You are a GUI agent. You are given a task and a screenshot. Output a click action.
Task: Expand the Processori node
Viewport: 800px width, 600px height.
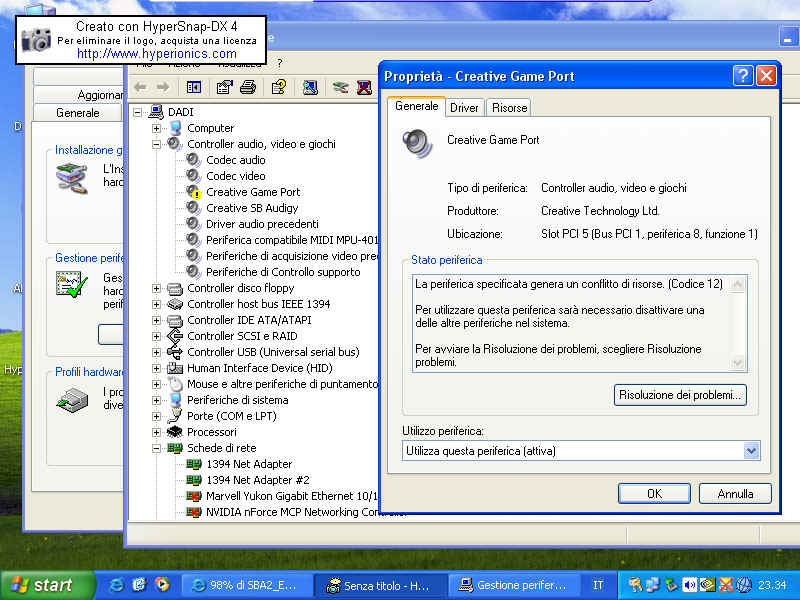(x=157, y=433)
